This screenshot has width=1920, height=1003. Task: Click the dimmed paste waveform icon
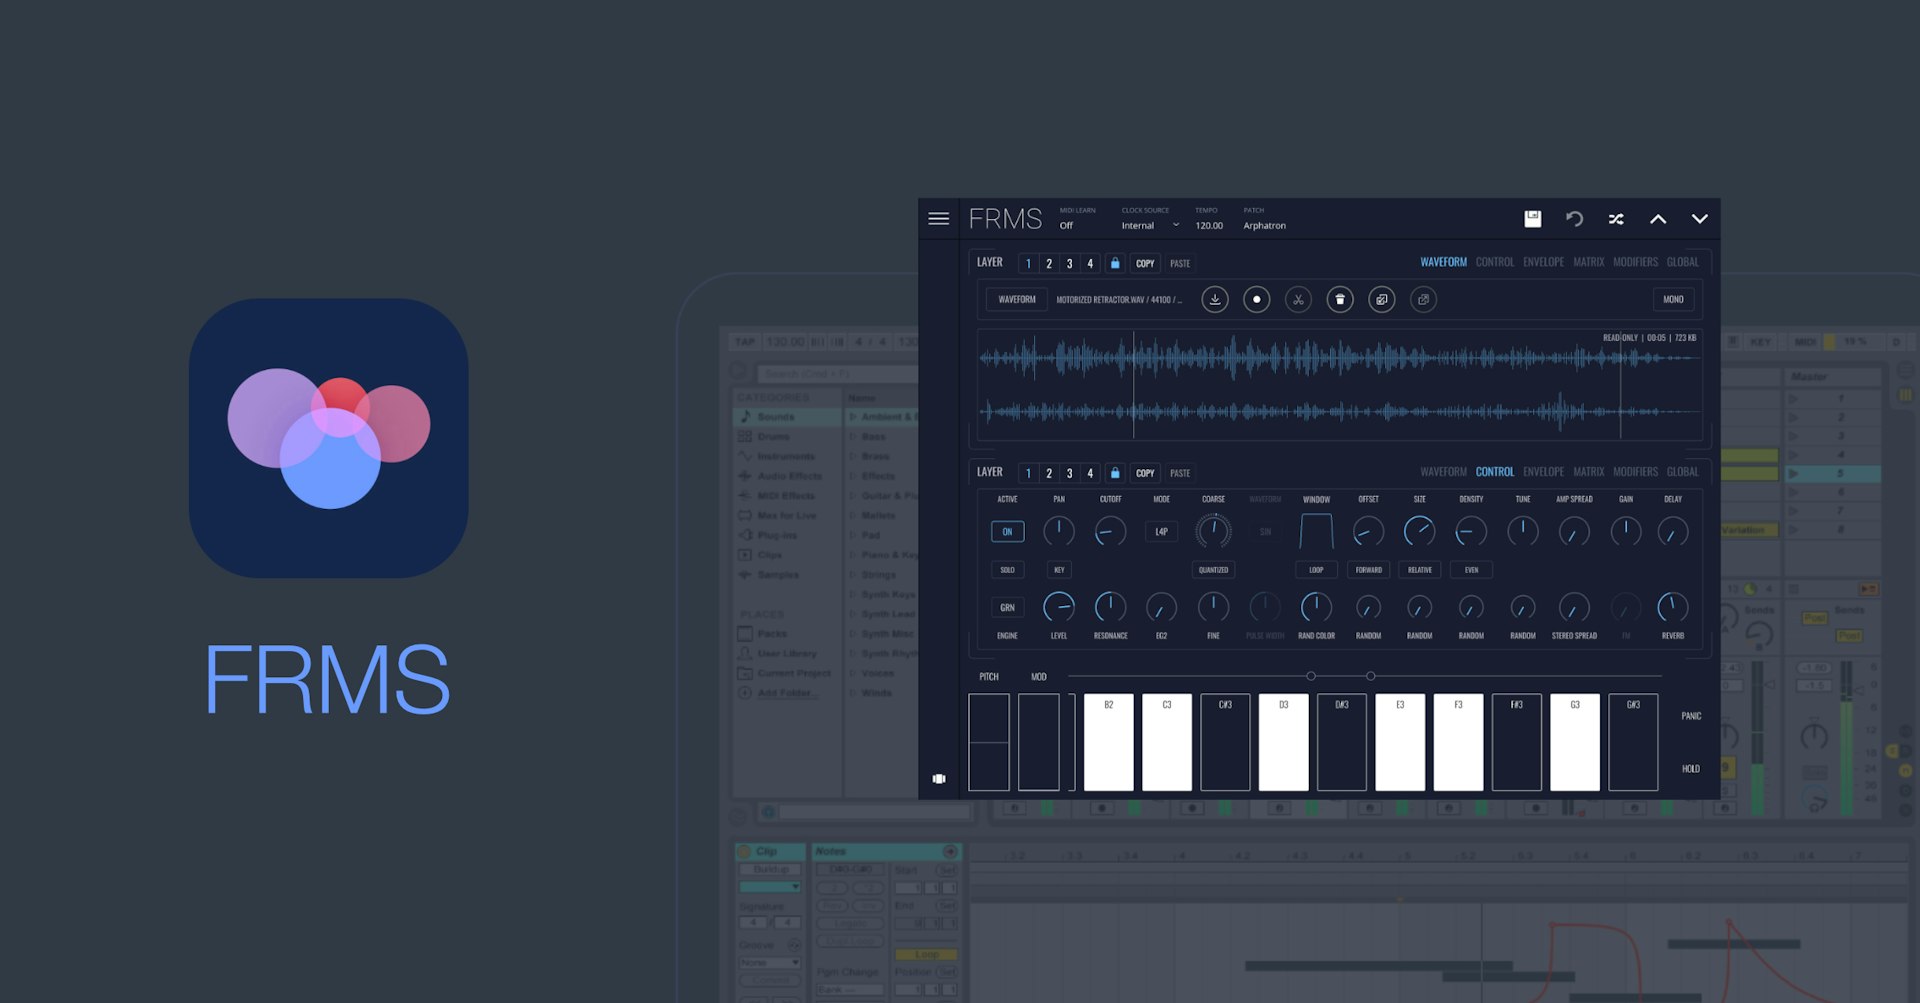[x=1423, y=299]
